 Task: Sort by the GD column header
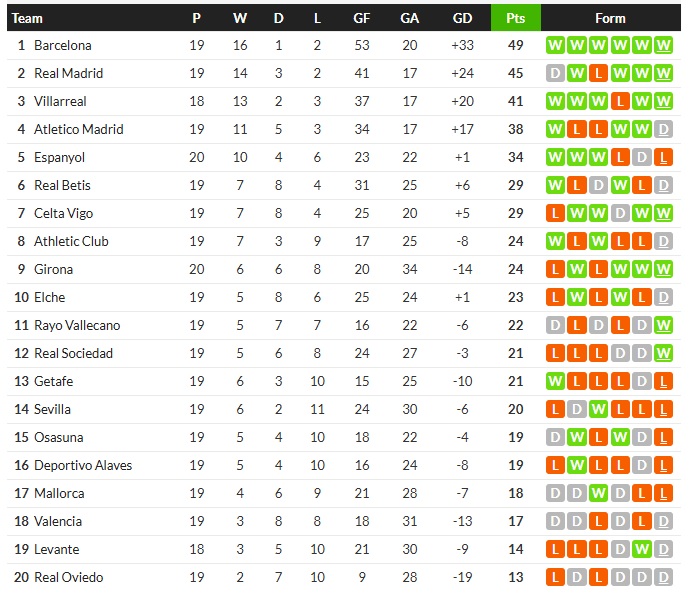click(462, 18)
